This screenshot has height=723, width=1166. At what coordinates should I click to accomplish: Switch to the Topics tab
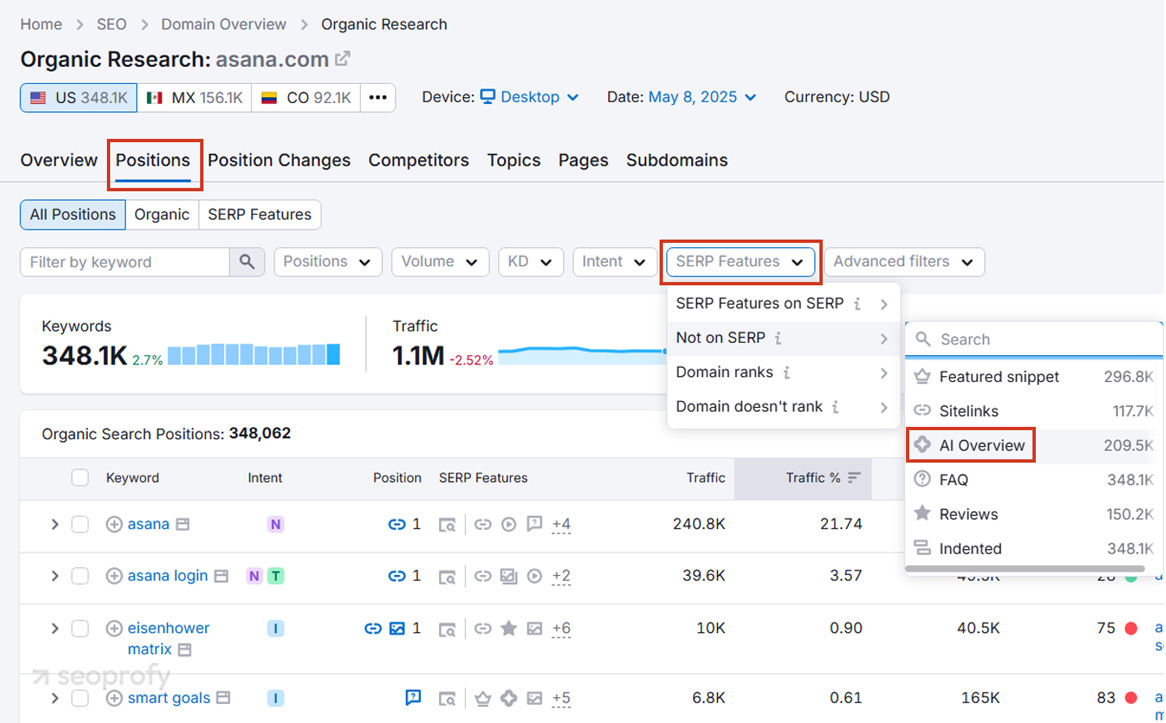[x=514, y=160]
